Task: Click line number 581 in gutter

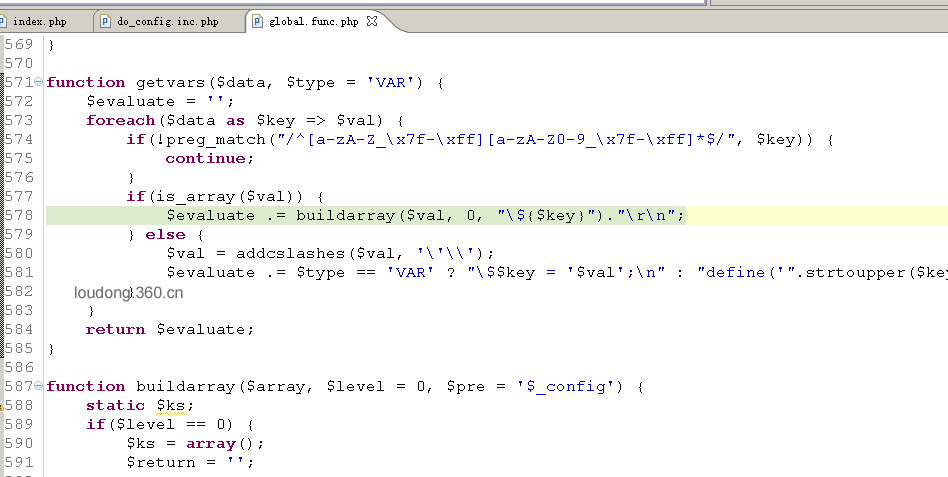Action: tap(19, 272)
